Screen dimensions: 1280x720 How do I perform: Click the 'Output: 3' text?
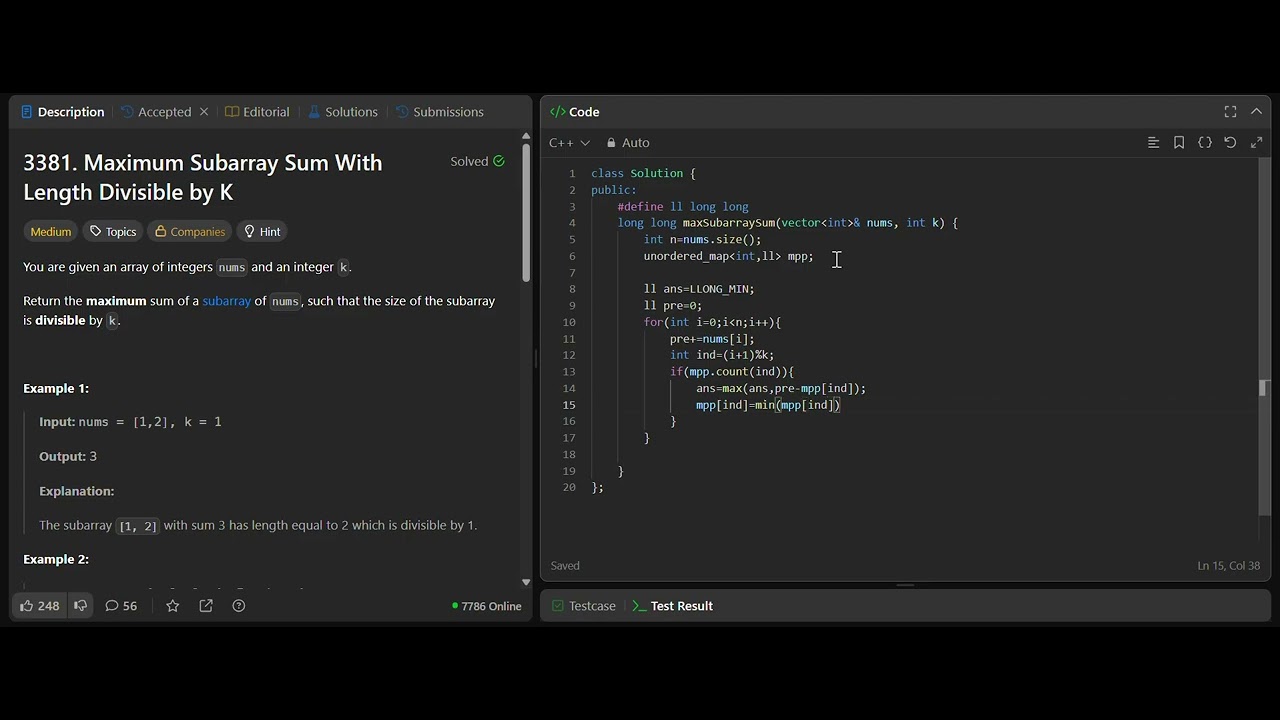pyautogui.click(x=68, y=456)
